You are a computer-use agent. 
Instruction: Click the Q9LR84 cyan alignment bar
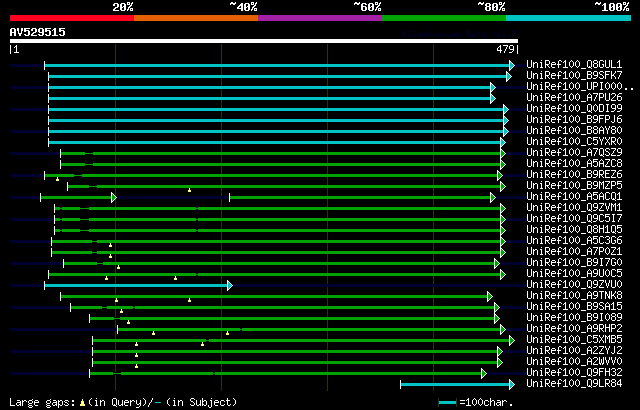455,385
